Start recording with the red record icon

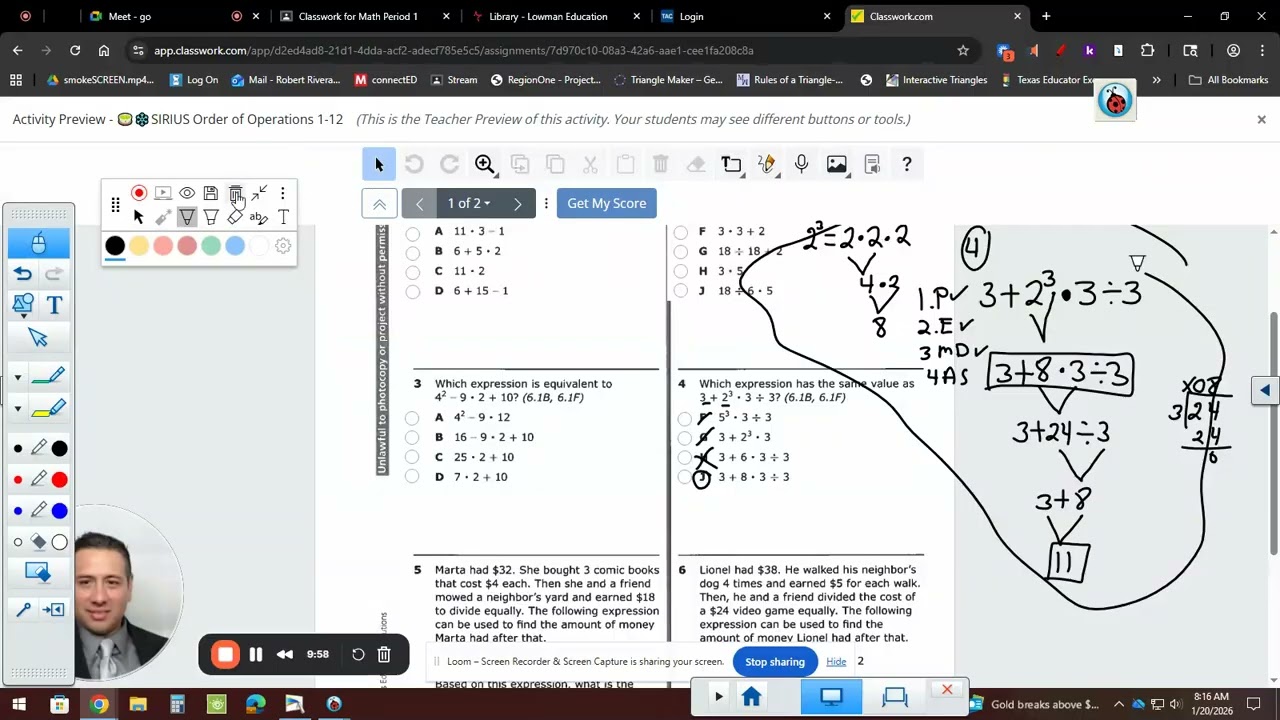(x=139, y=193)
